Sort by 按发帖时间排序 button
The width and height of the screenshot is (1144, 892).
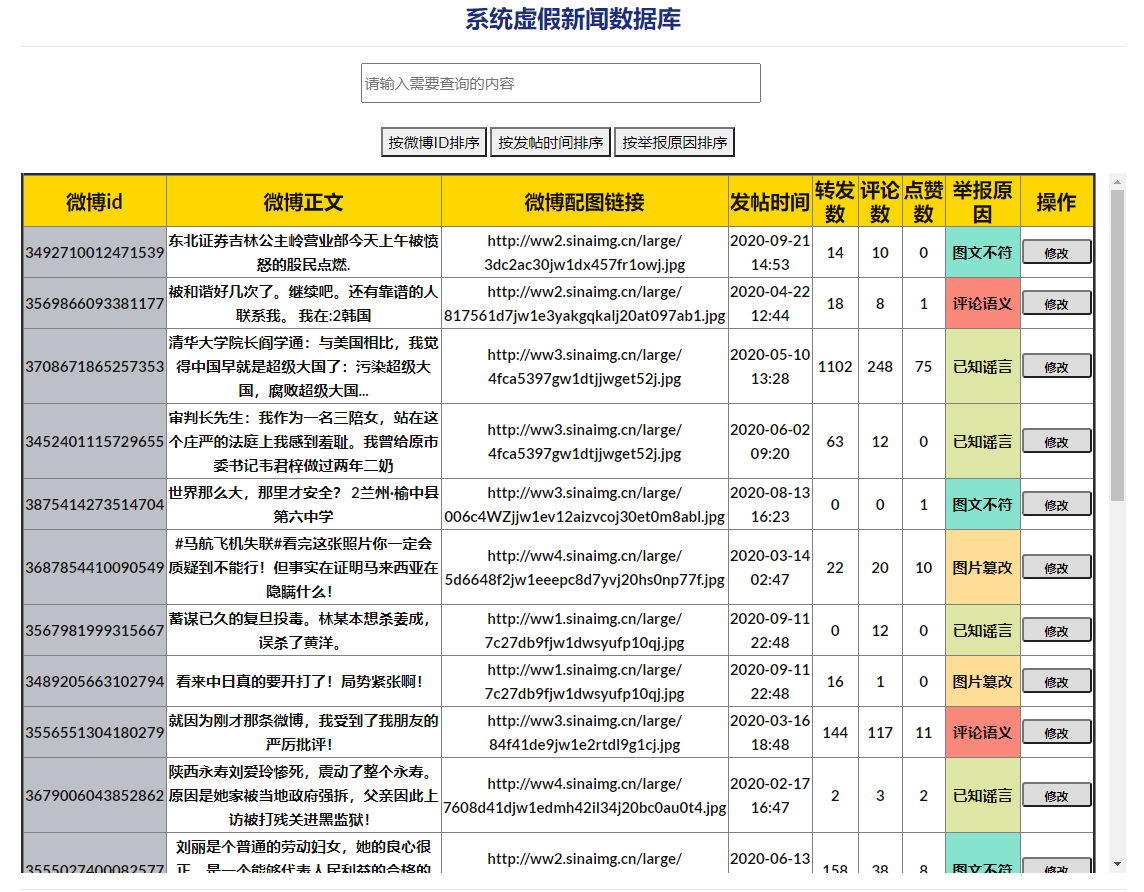click(x=551, y=142)
